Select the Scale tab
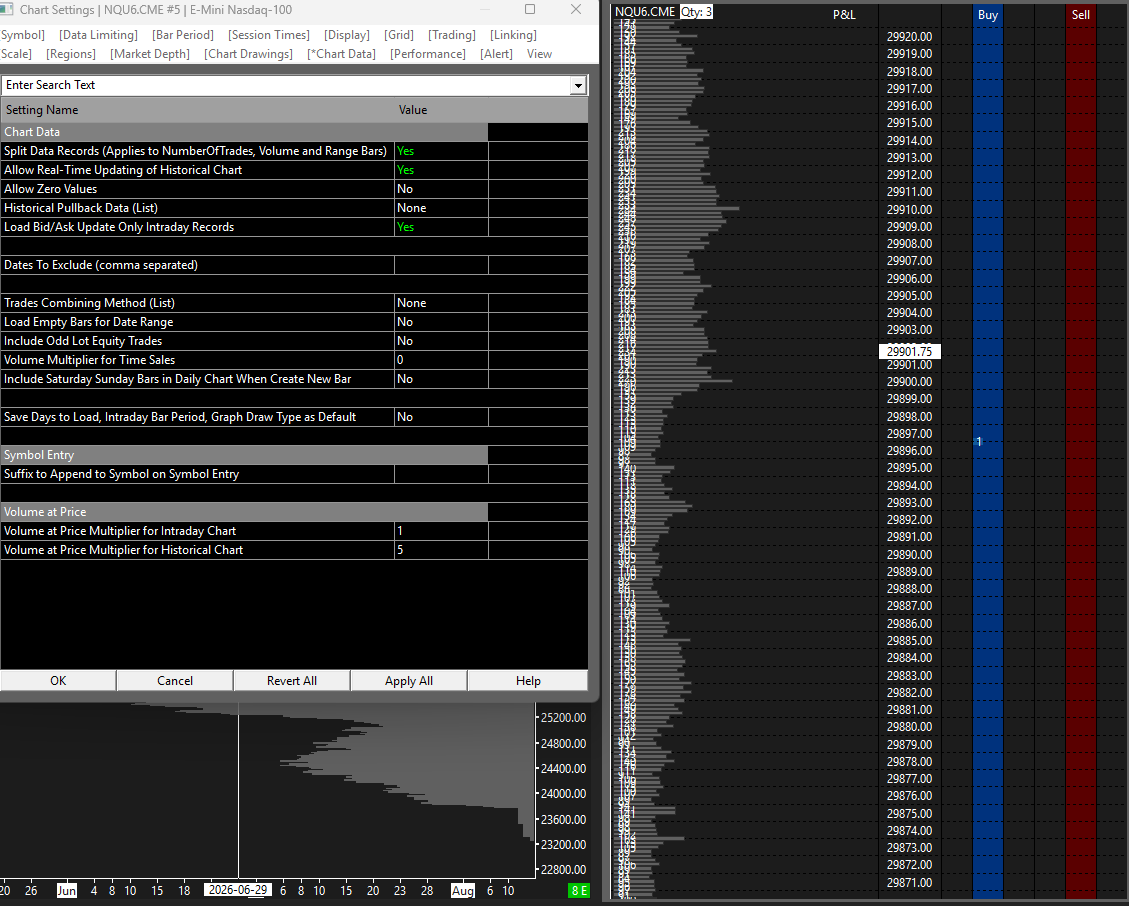1129x906 pixels. click(x=16, y=54)
